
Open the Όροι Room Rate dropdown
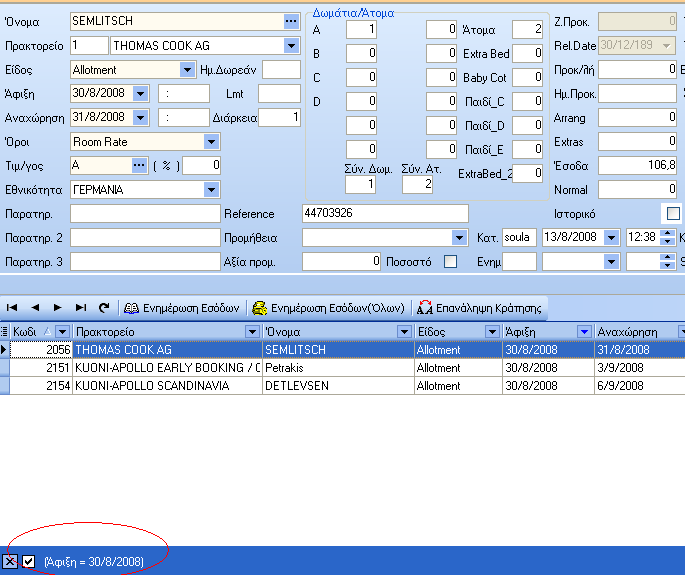pyautogui.click(x=211, y=142)
